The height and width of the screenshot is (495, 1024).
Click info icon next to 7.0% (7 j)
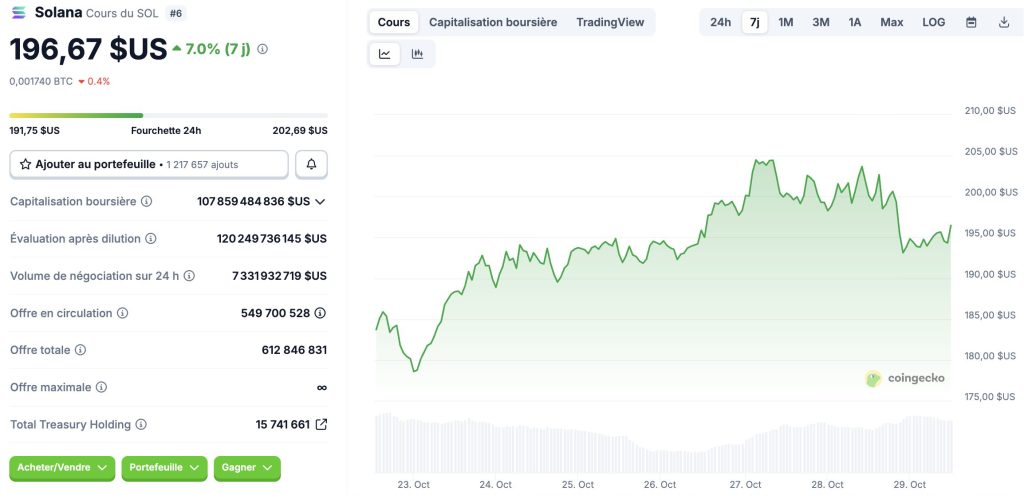[263, 48]
